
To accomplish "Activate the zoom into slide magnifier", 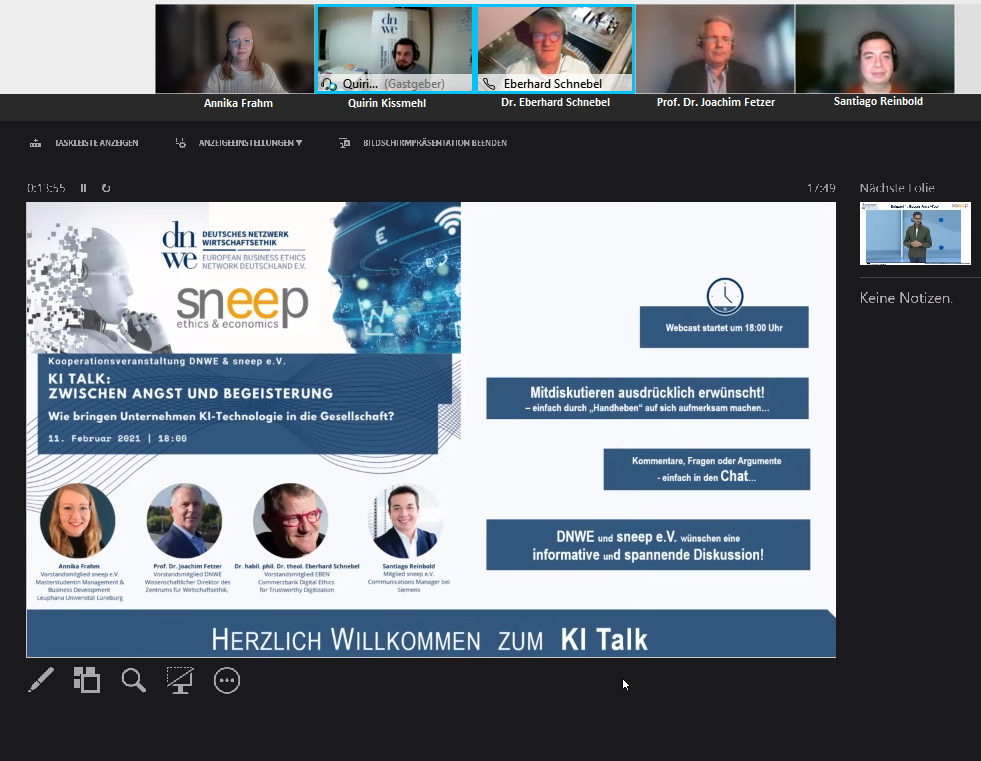I will tap(133, 680).
